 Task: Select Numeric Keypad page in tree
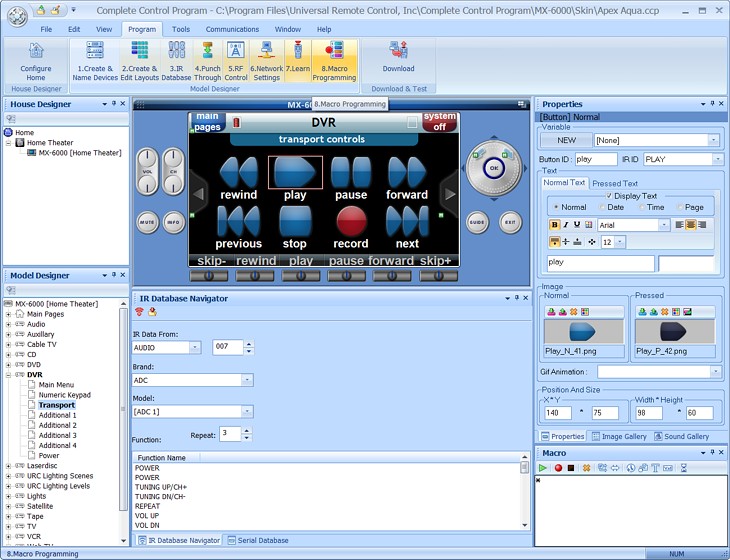point(64,395)
